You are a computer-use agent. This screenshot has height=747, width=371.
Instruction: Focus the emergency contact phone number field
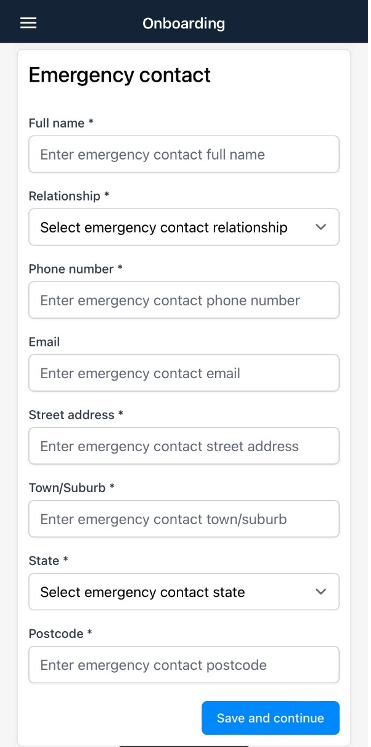(x=184, y=300)
